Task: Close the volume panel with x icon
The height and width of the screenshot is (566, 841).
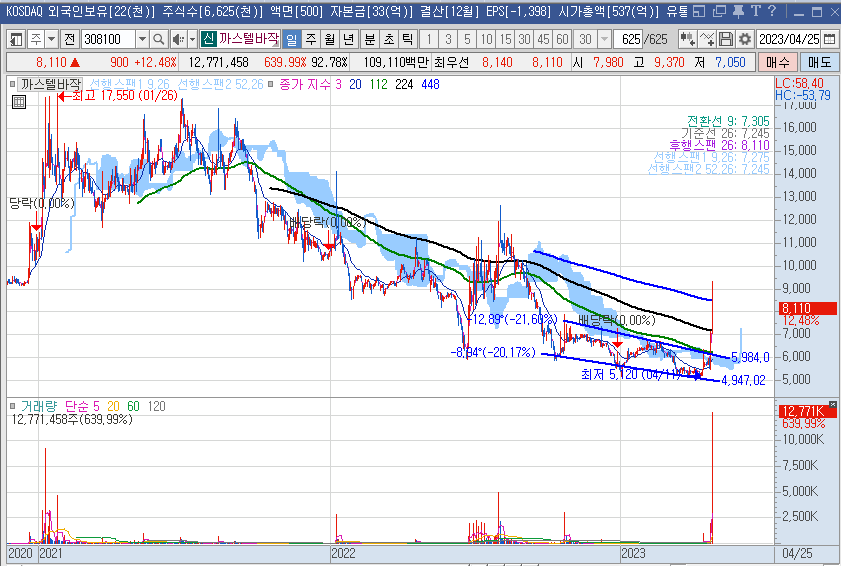Action: pyautogui.click(x=832, y=405)
